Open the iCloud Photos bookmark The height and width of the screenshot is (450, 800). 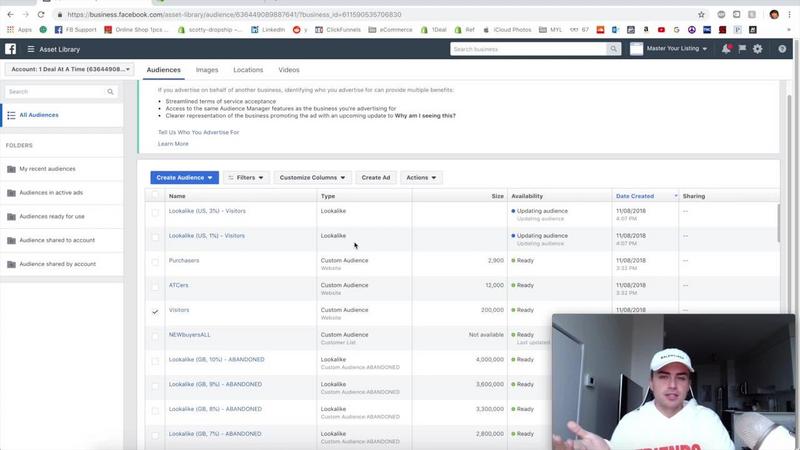[507, 30]
